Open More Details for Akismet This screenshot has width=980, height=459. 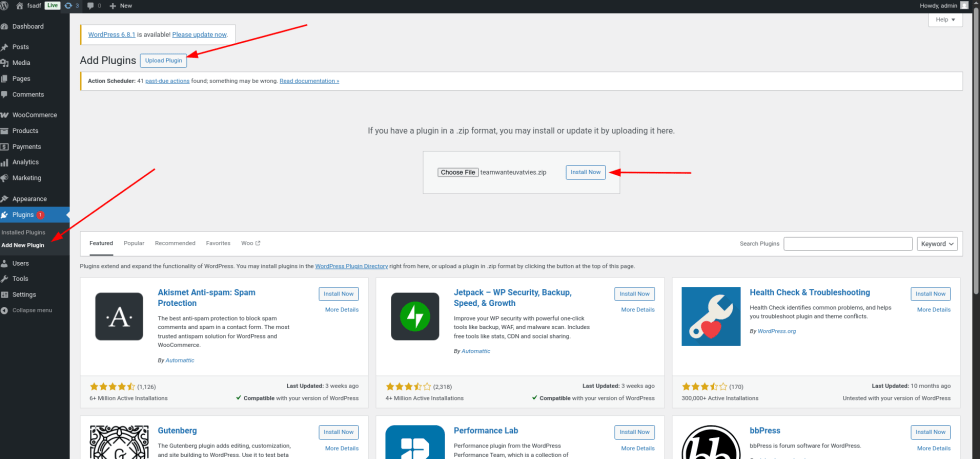click(x=342, y=310)
